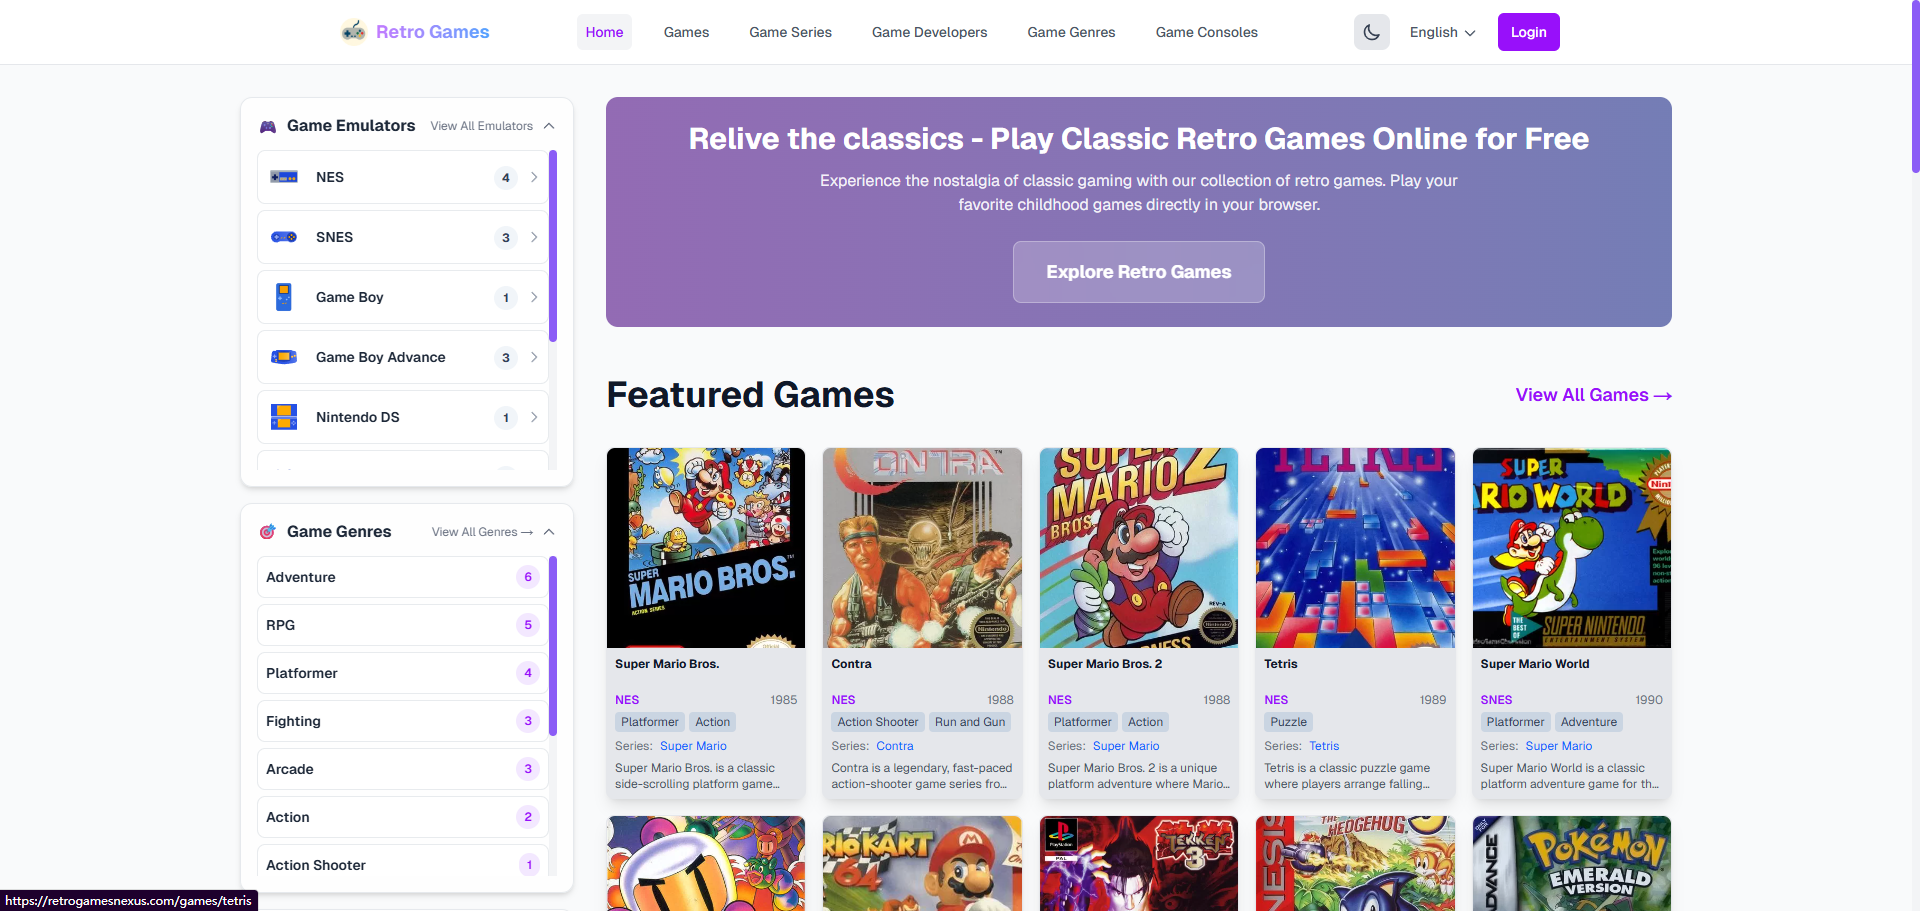1920x911 pixels.
Task: Open the Super Mario World cover thumbnail
Action: pyautogui.click(x=1572, y=548)
